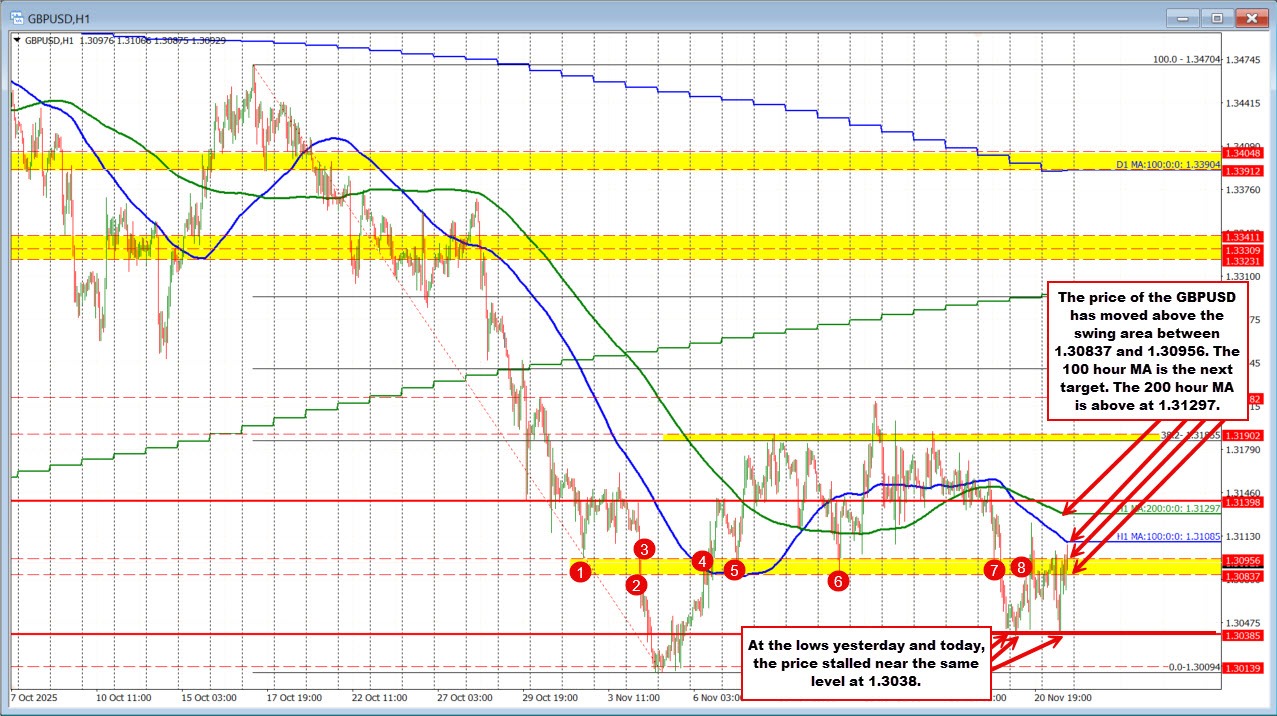Select red marker 8 beside marker 7

pos(1021,566)
